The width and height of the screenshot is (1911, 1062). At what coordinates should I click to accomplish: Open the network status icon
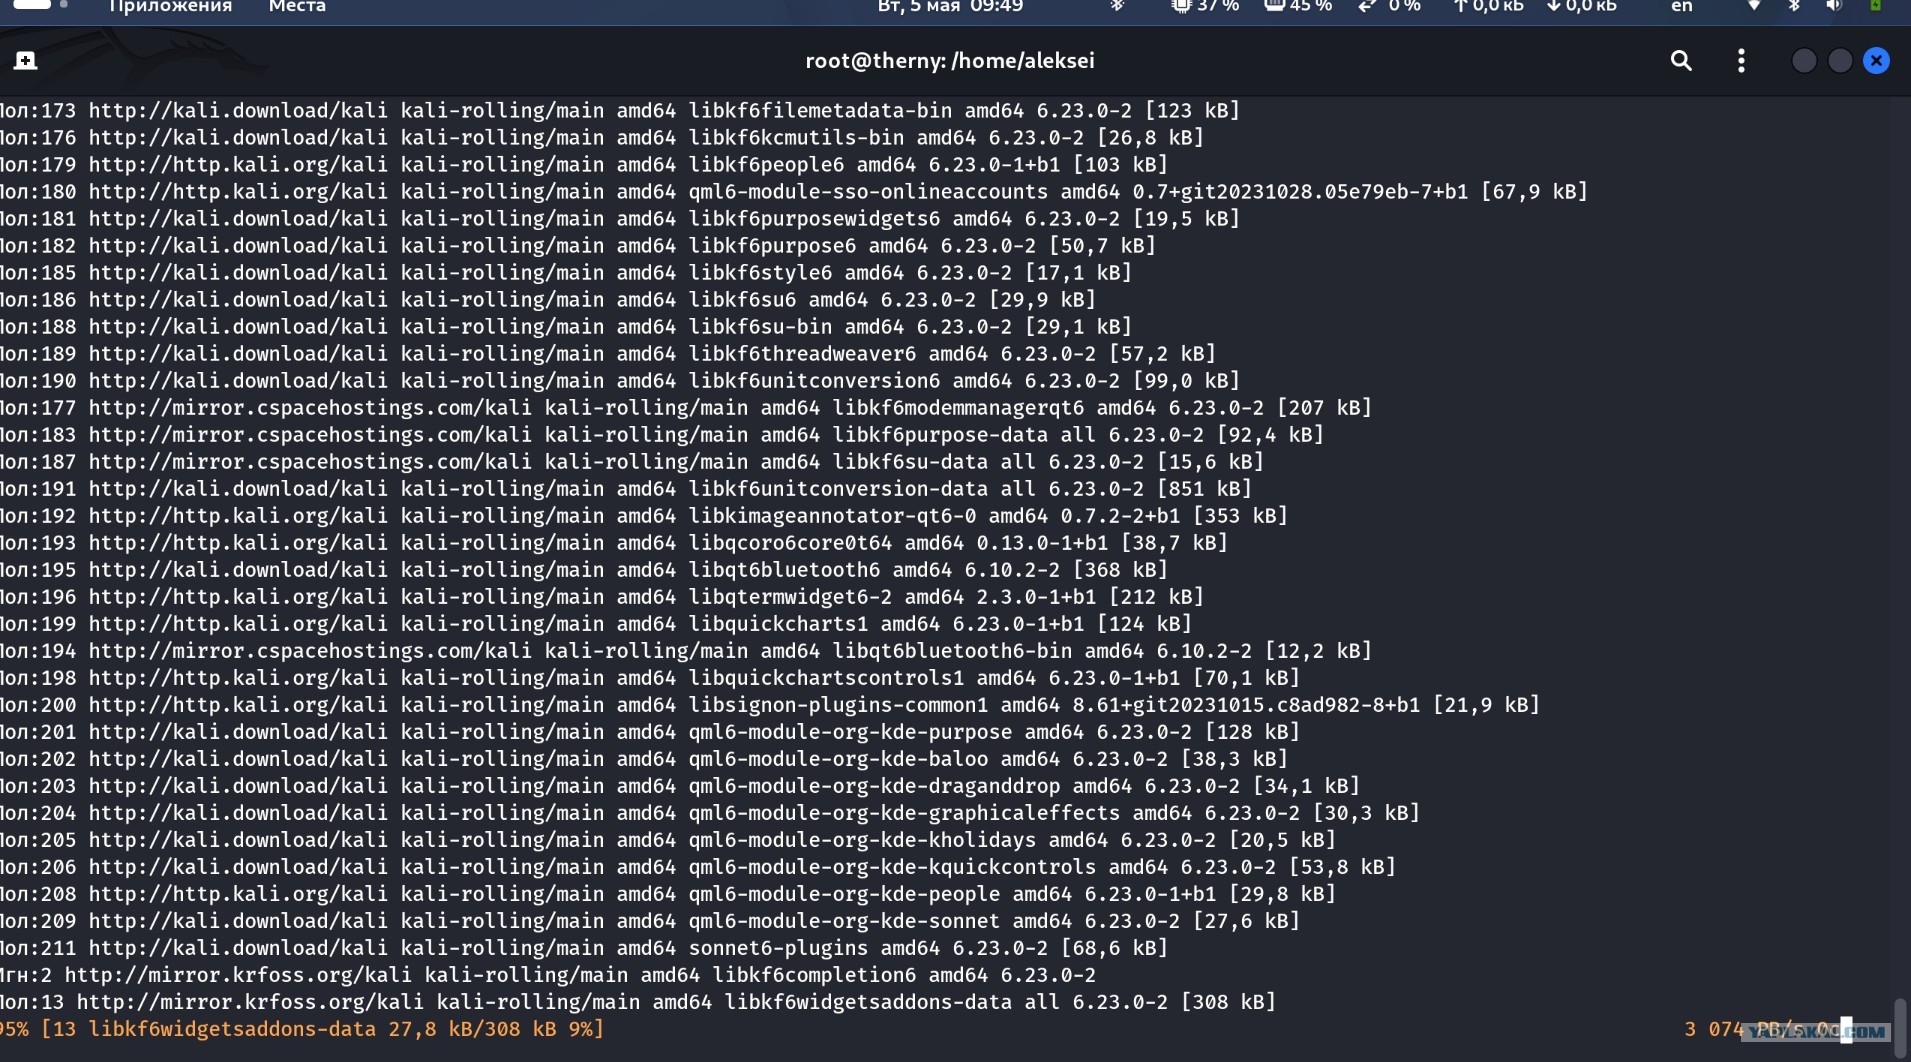tap(1753, 6)
